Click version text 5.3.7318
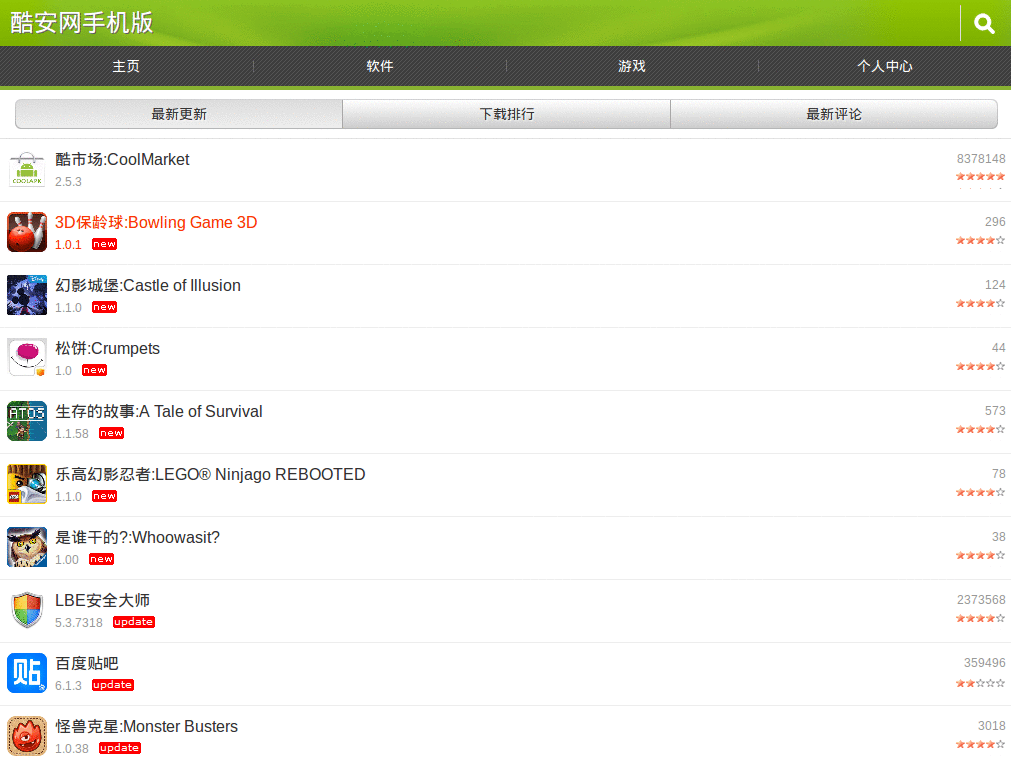 79,623
